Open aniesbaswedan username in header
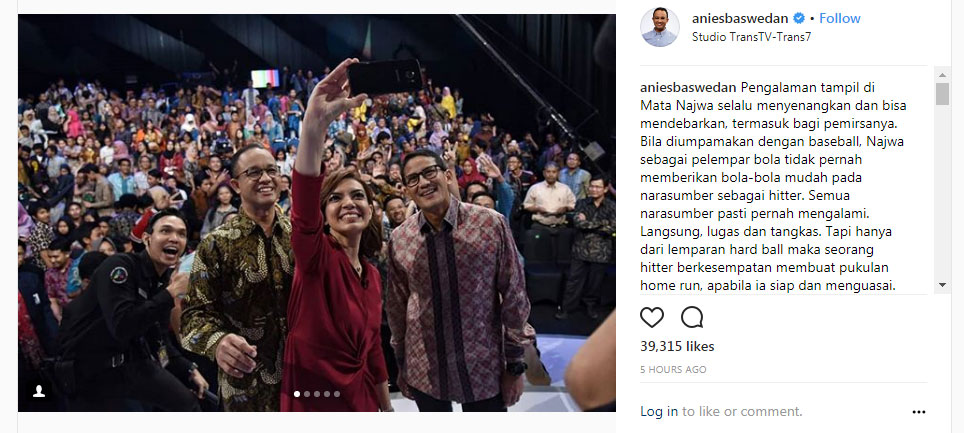 tap(740, 18)
